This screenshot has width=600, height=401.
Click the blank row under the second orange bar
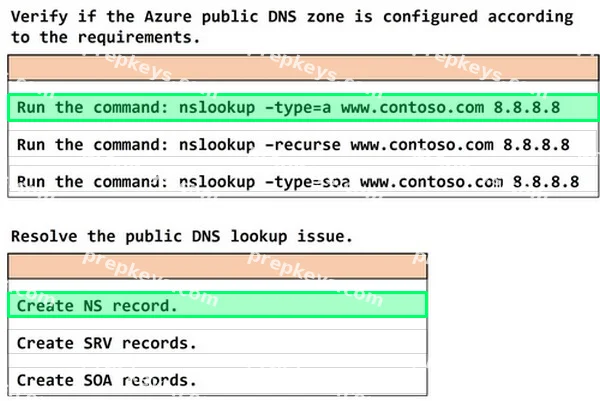(217, 285)
